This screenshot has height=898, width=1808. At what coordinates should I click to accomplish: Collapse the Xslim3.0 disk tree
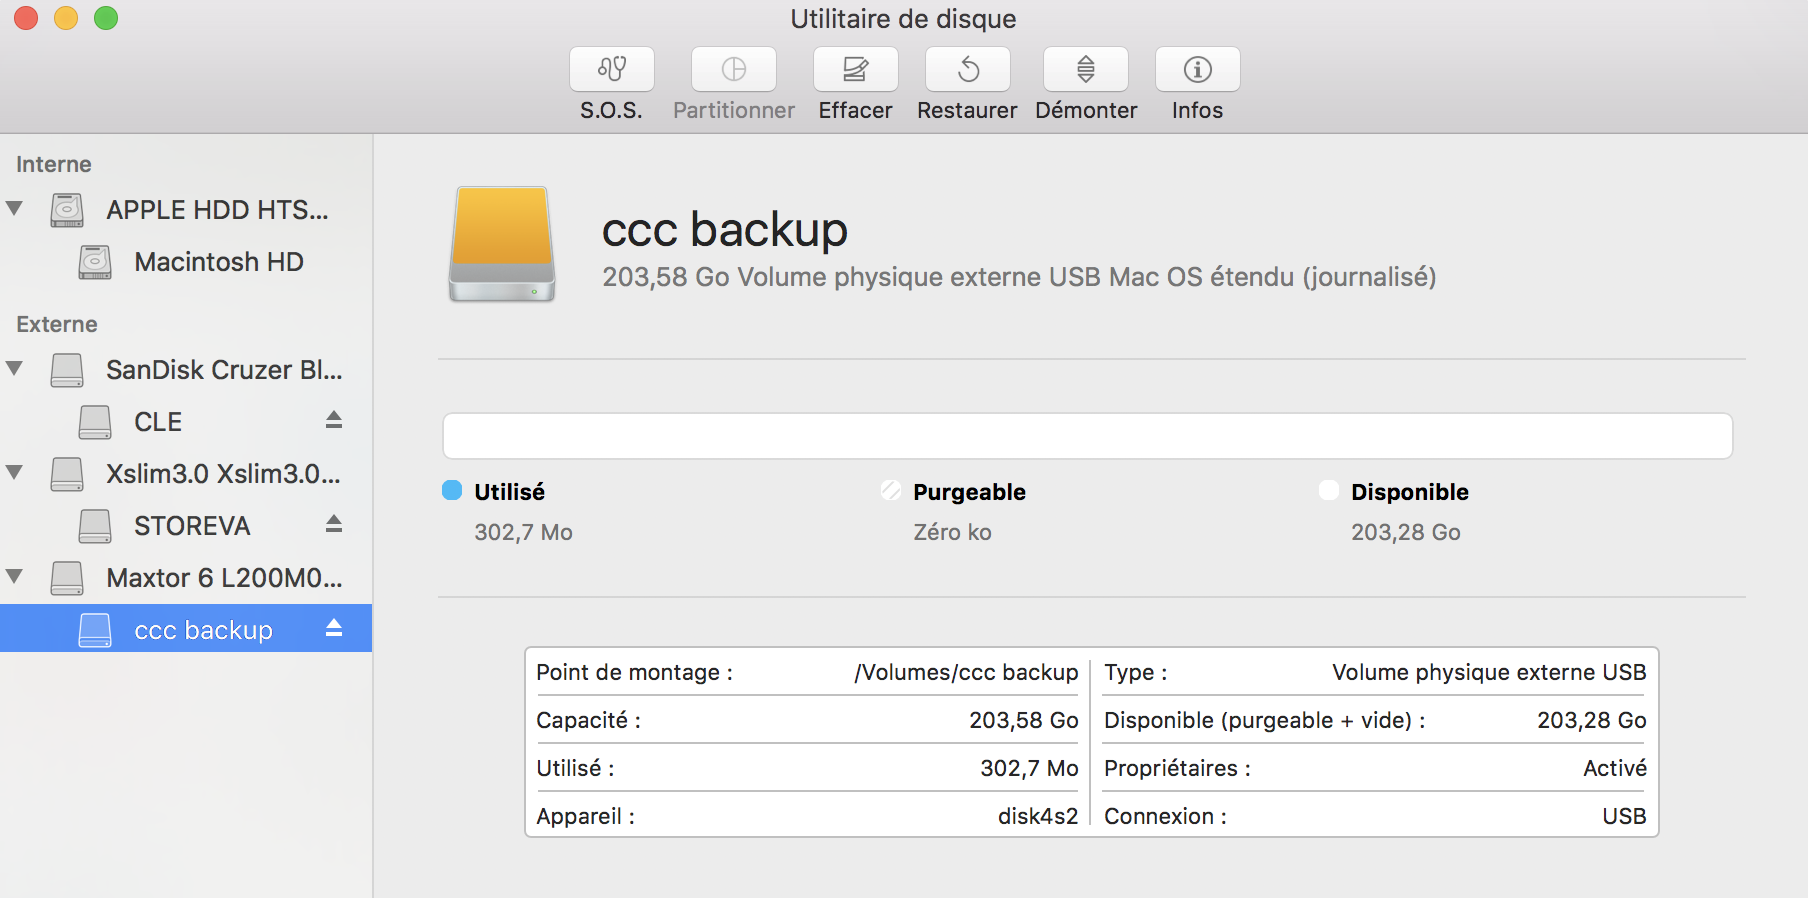pyautogui.click(x=15, y=473)
